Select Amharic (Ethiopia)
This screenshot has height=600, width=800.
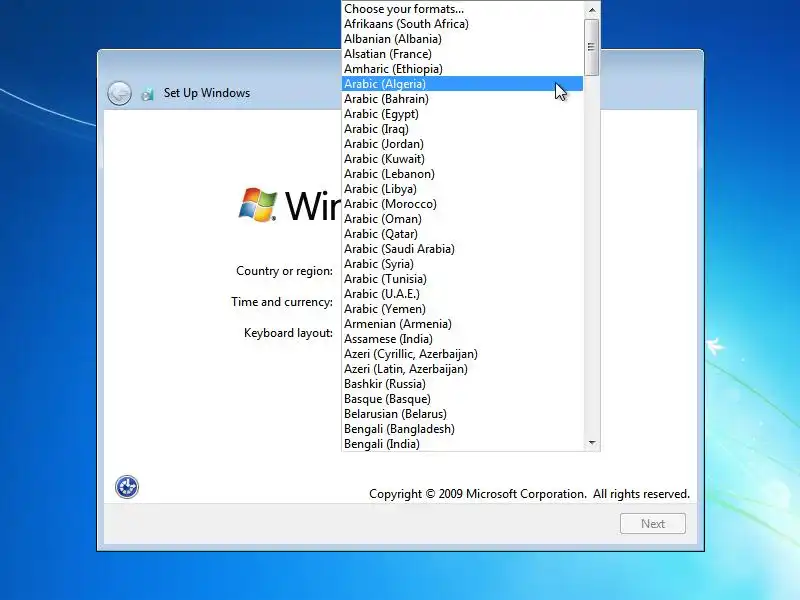[x=462, y=69]
